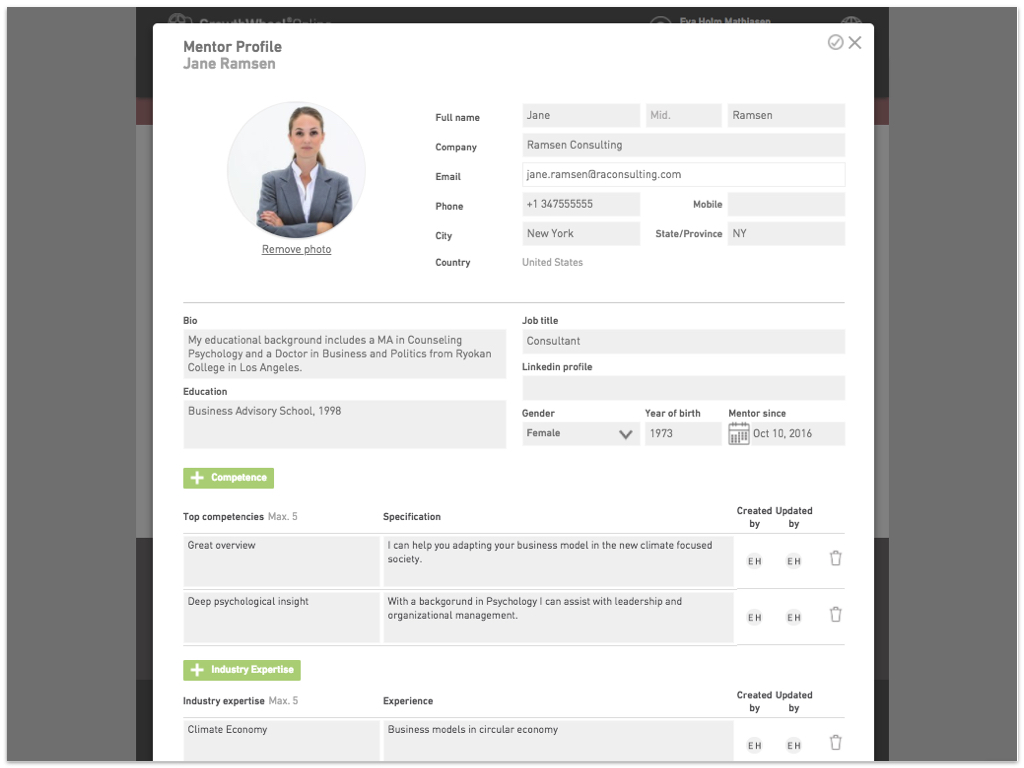This screenshot has height=768, width=1024.
Task: Click Jane Ramsen's profile photo
Action: tap(296, 170)
